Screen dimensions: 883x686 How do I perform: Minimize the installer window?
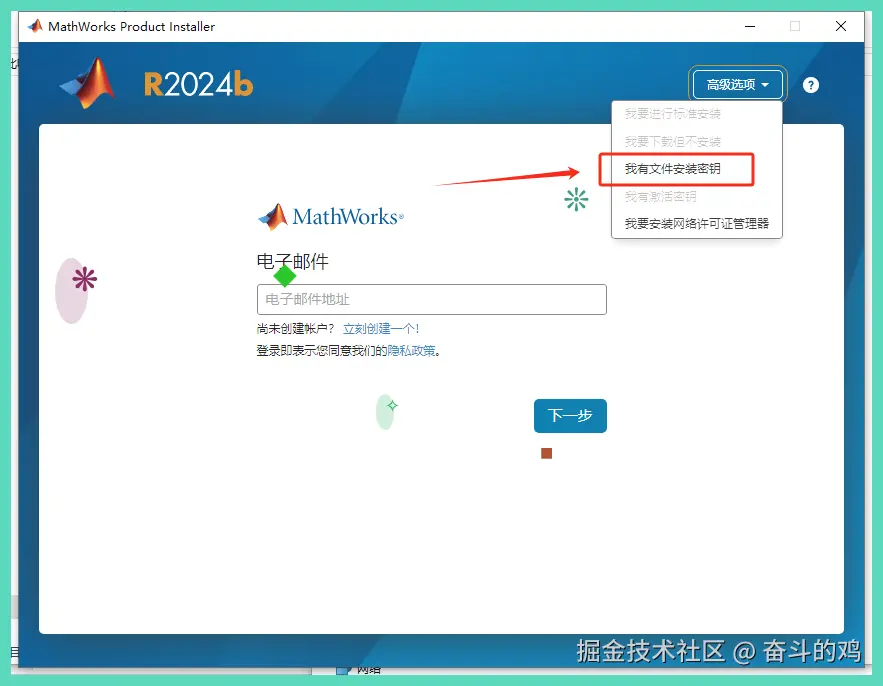point(750,26)
